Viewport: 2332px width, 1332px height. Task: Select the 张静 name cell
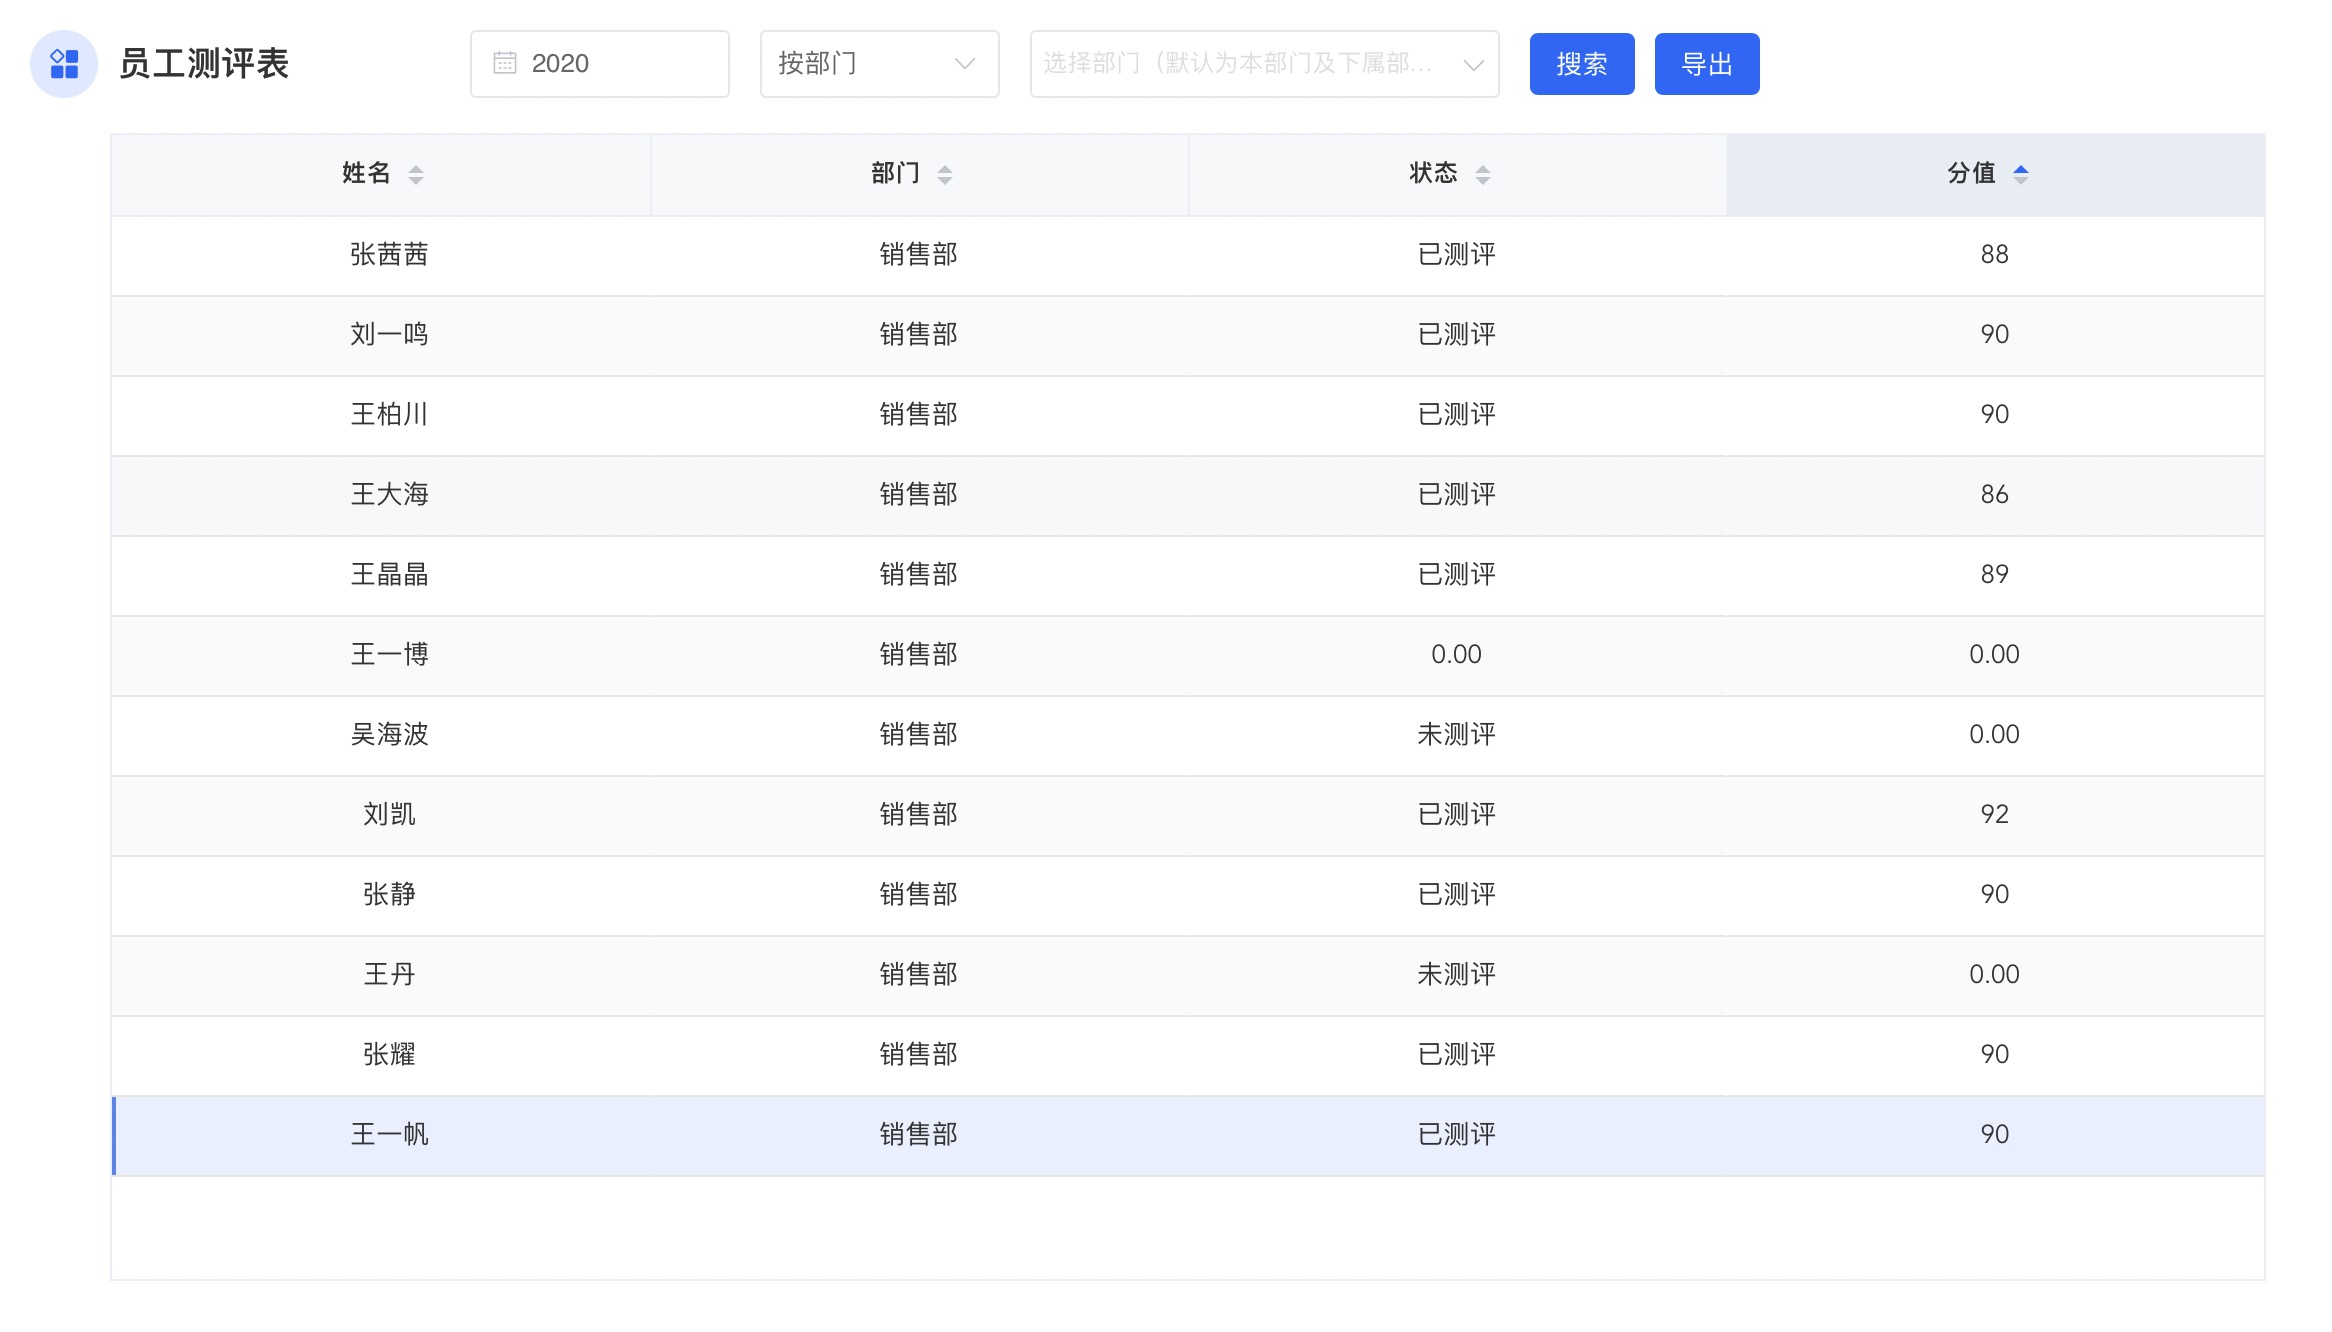(389, 894)
